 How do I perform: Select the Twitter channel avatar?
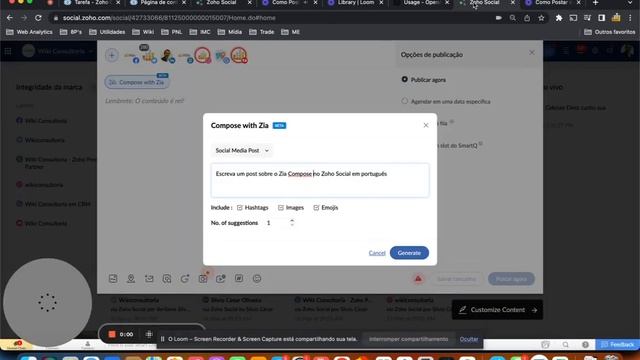pos(149,56)
